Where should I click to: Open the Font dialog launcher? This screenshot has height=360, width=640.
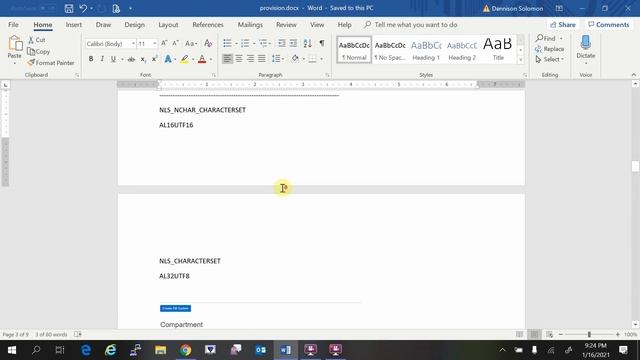(x=213, y=75)
